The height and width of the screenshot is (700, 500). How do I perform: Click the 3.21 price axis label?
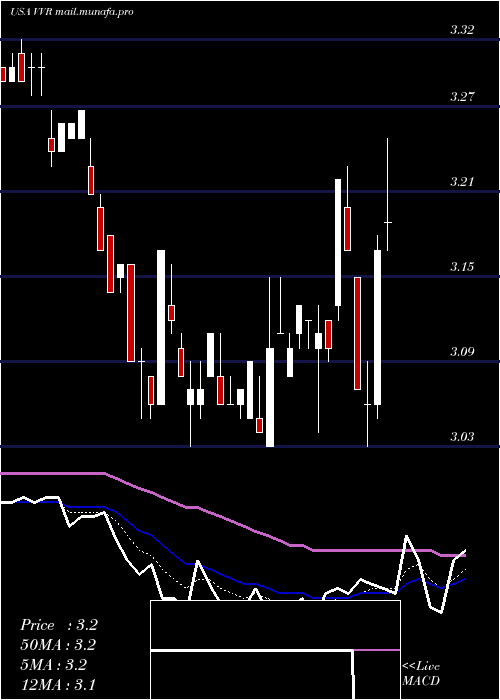(x=462, y=182)
